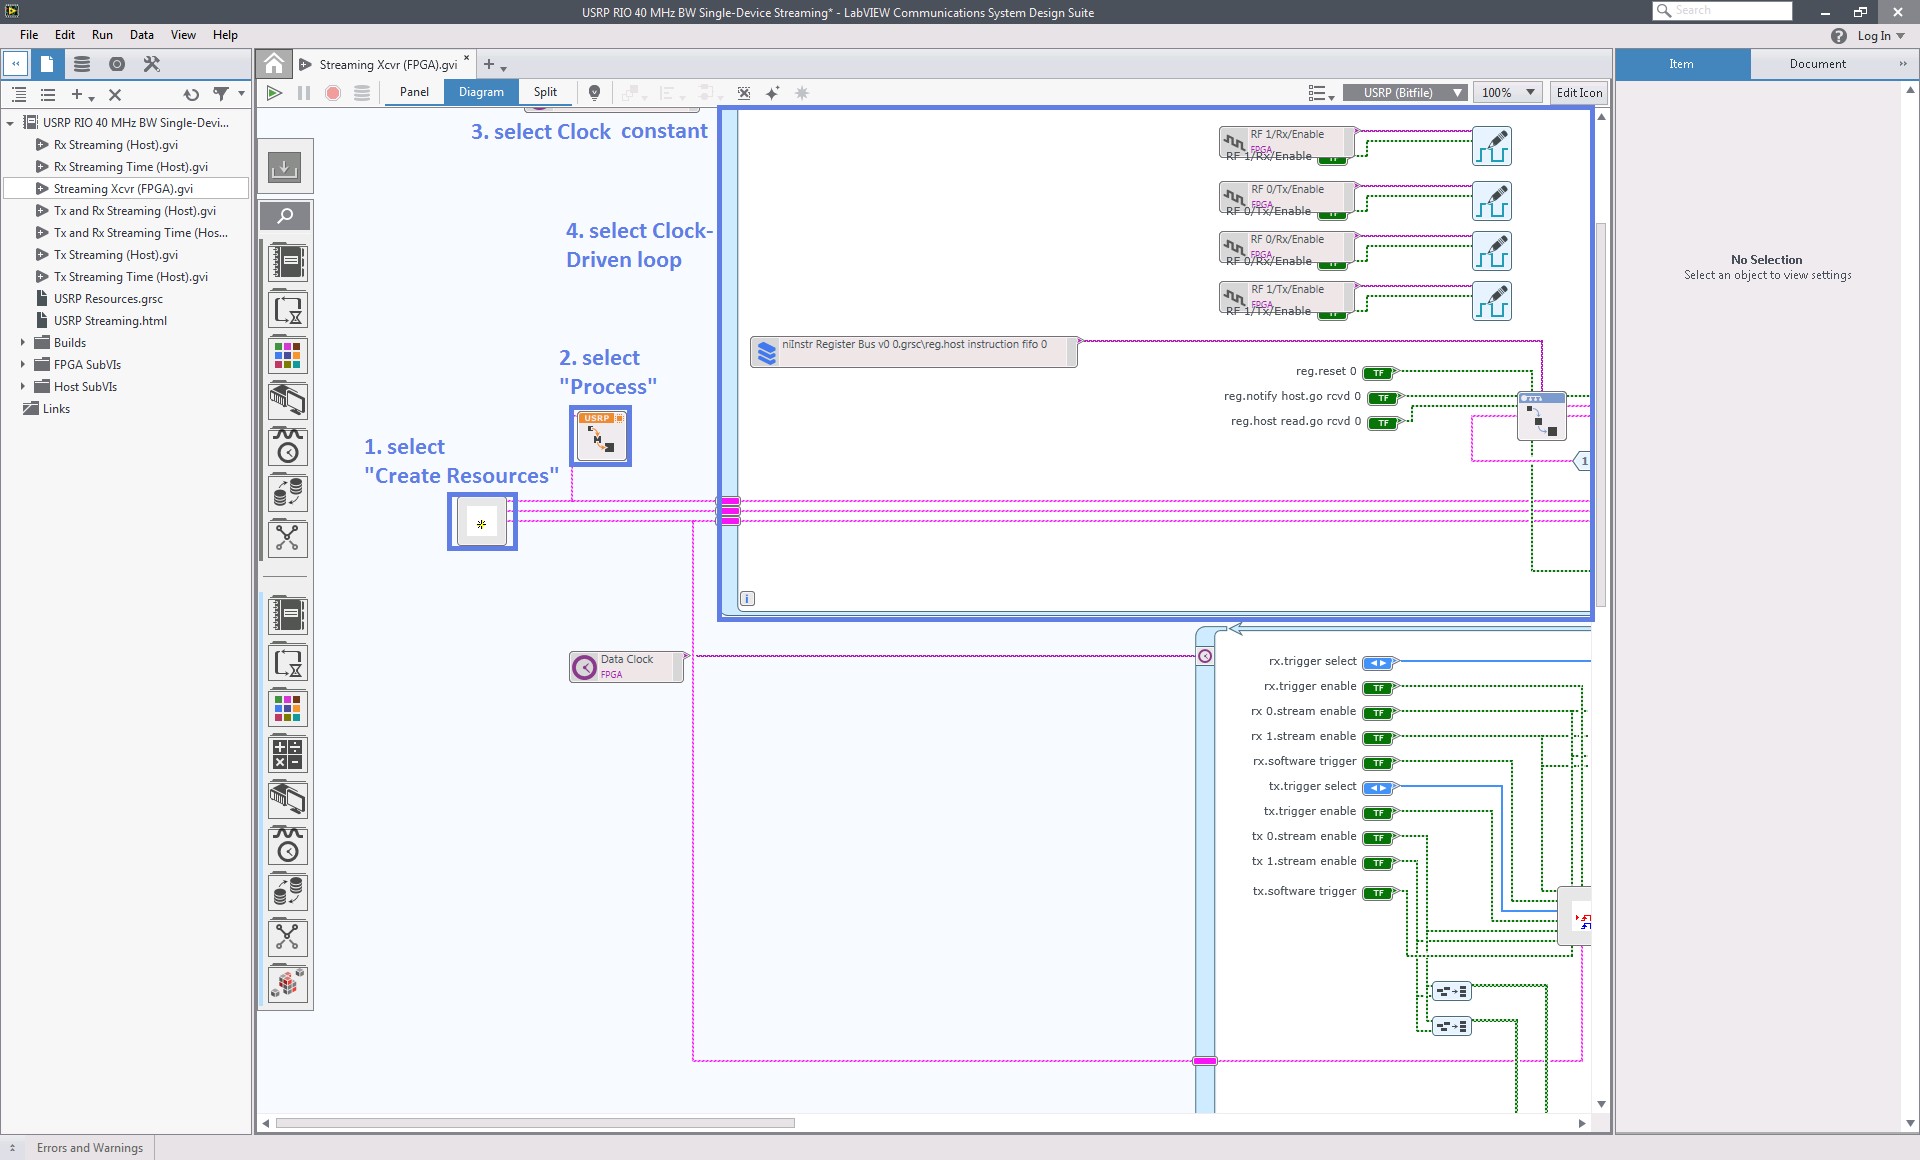Click the expand all tree icon
The height and width of the screenshot is (1160, 1920).
[19, 95]
